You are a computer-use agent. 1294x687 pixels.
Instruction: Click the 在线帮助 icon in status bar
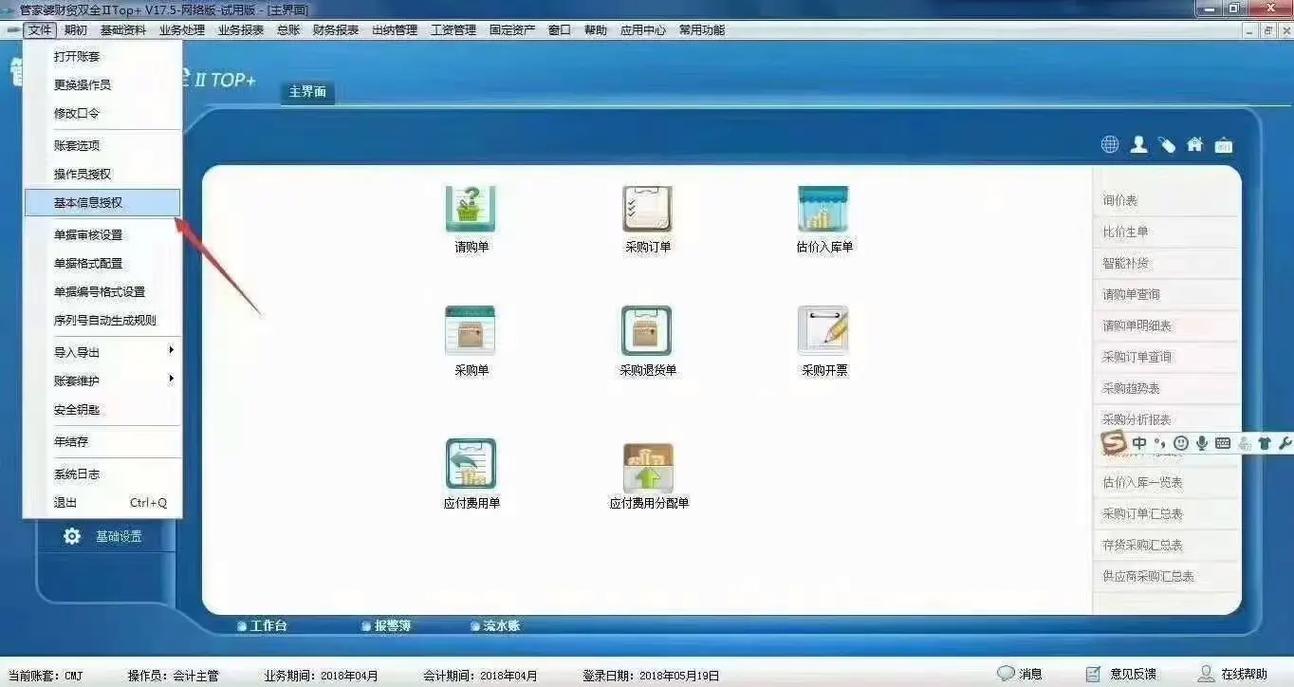point(1206,674)
